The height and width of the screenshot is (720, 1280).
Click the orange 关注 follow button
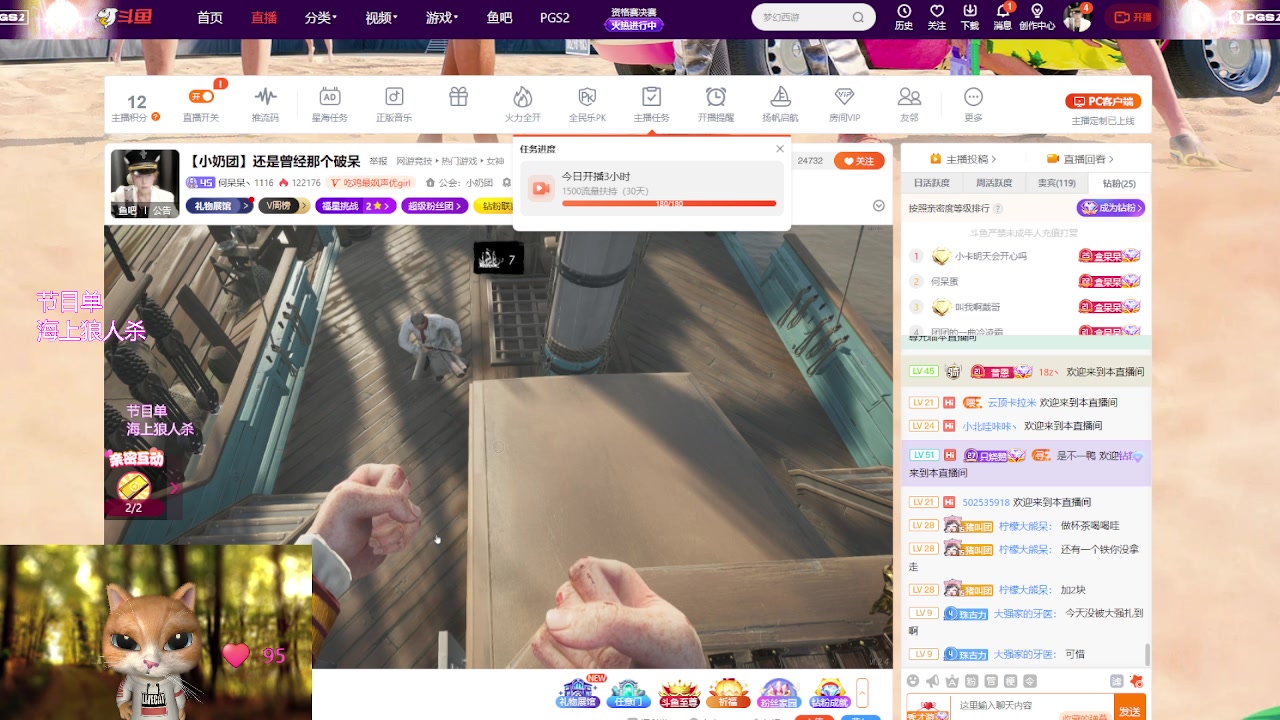860,161
